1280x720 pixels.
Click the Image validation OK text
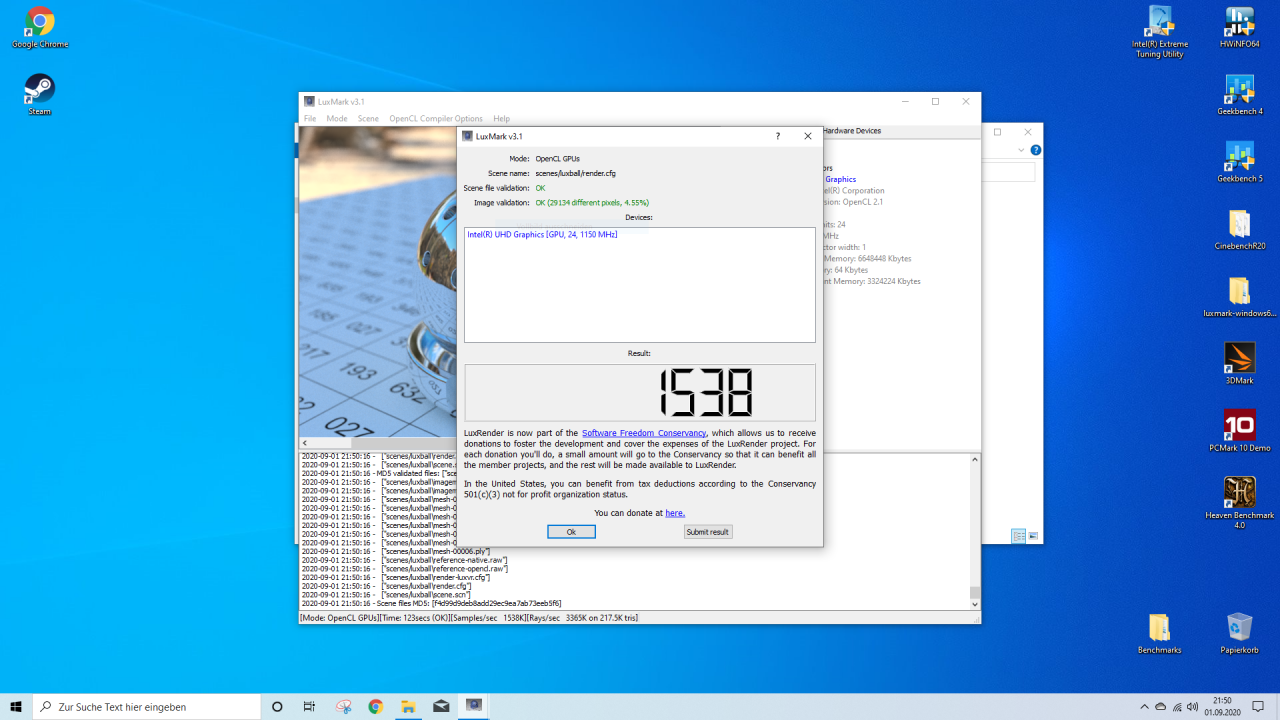[x=592, y=202]
